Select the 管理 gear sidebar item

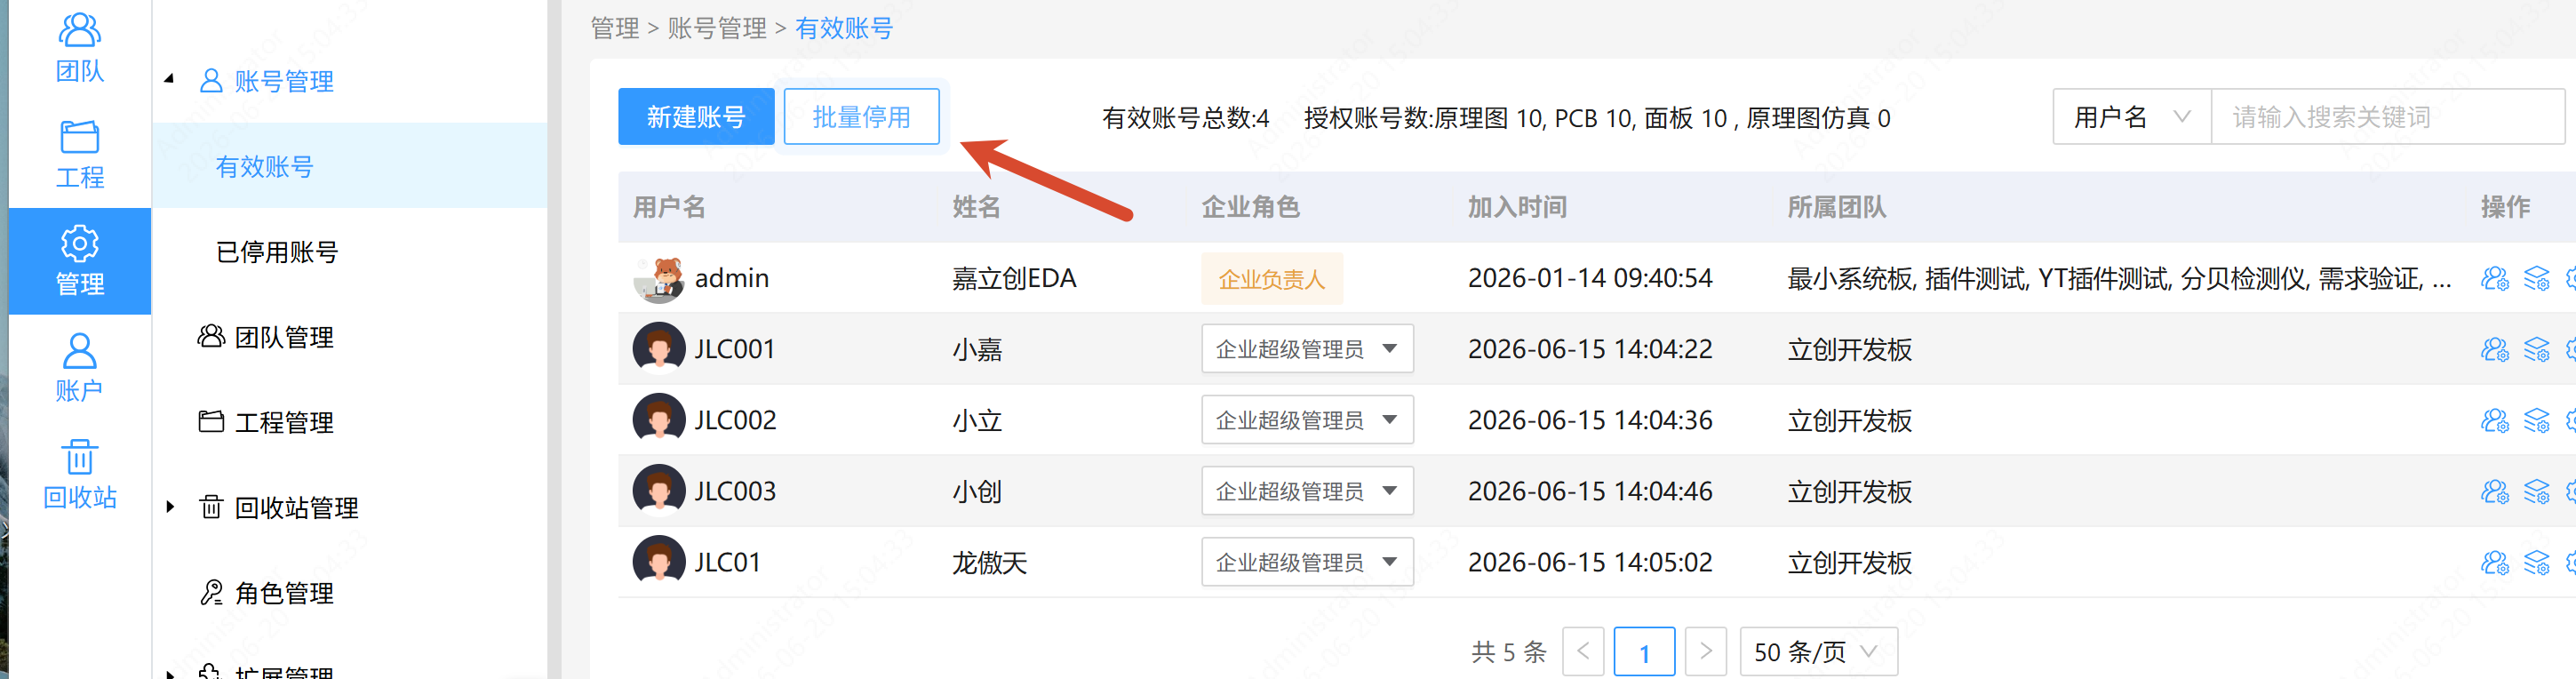coord(80,261)
